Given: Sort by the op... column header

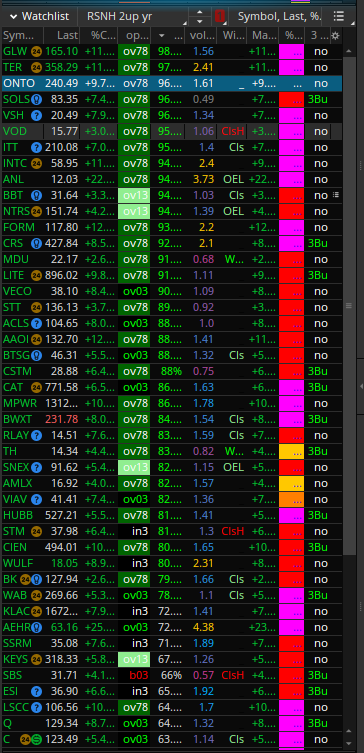Looking at the screenshot, I should point(134,36).
